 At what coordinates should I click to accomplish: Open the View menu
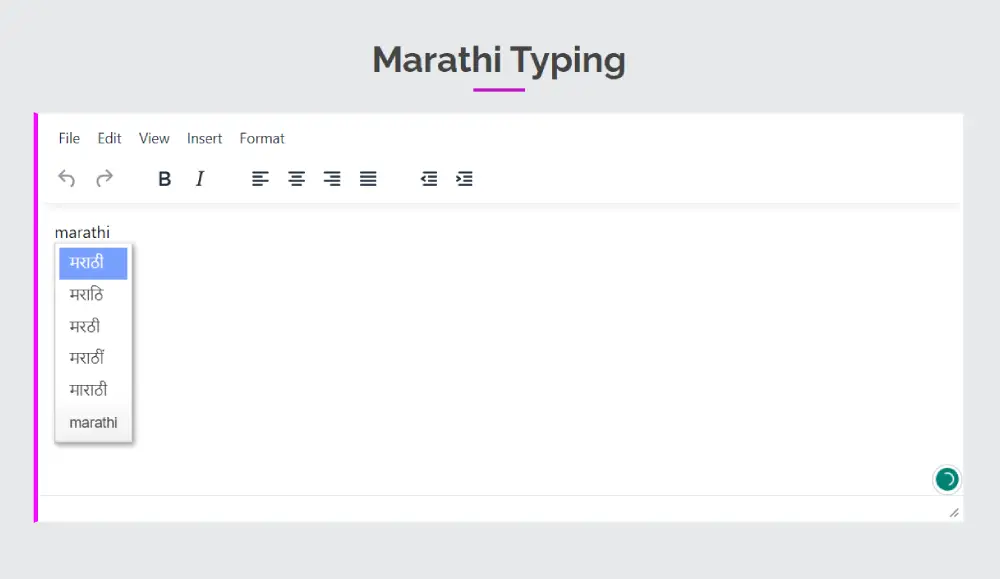click(153, 138)
